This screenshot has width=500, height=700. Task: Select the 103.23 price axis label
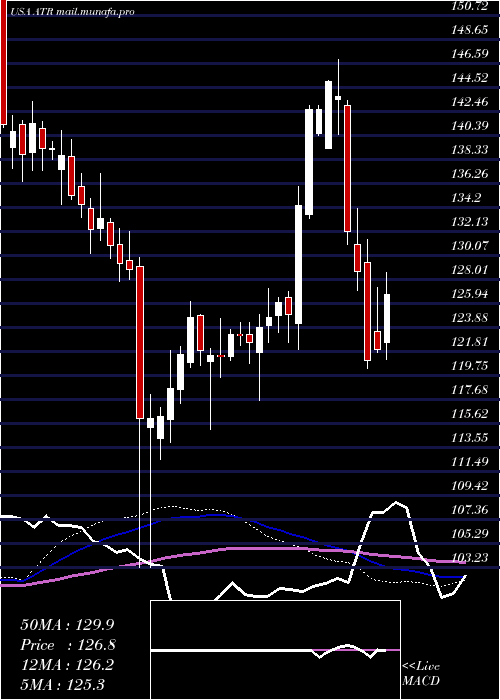pyautogui.click(x=470, y=558)
